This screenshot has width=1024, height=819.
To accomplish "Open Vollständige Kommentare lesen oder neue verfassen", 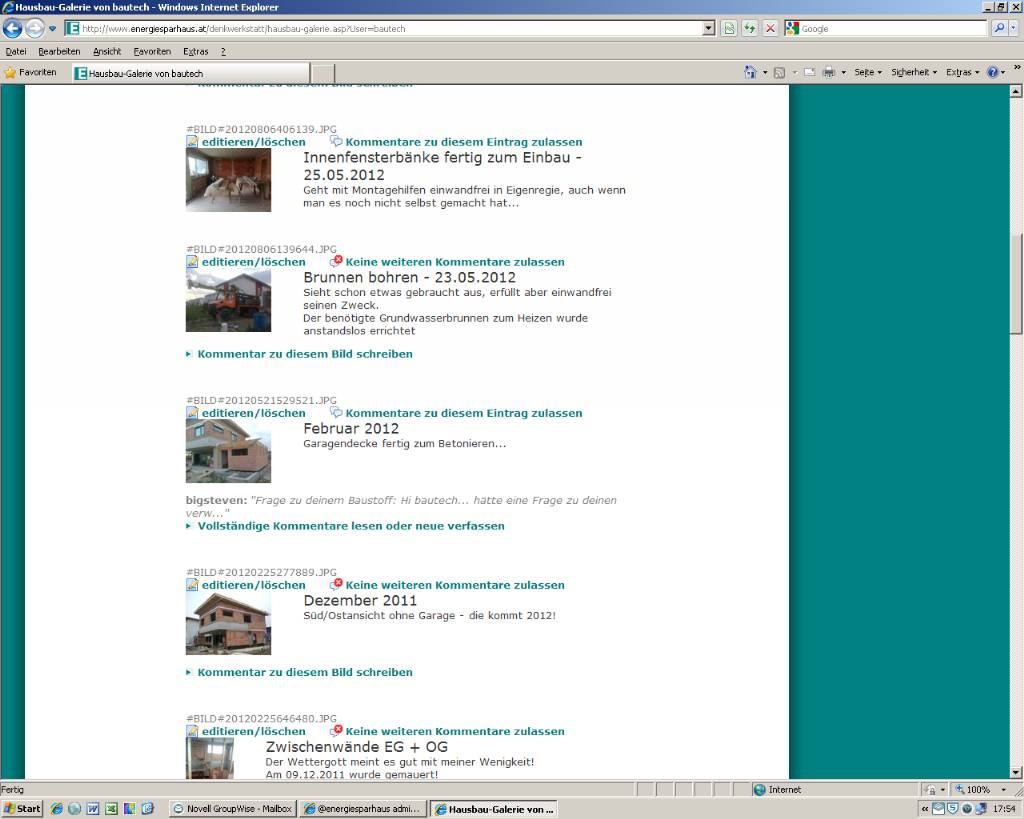I will (x=351, y=525).
